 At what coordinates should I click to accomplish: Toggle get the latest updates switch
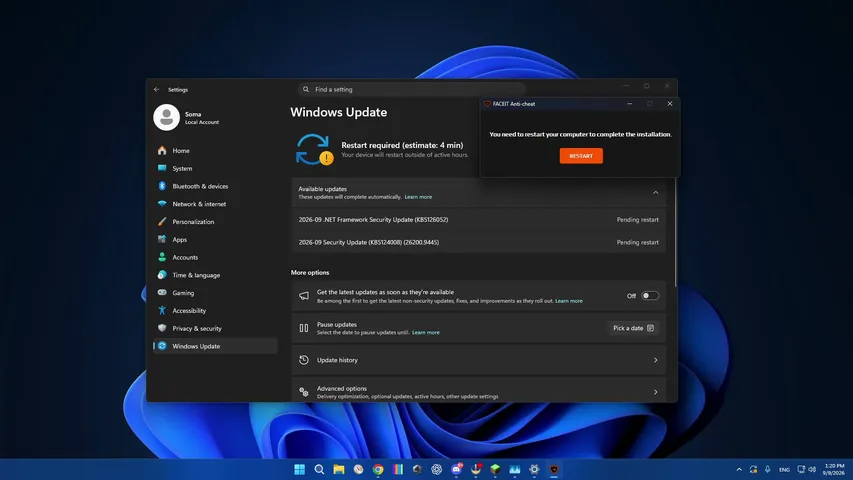click(x=650, y=296)
